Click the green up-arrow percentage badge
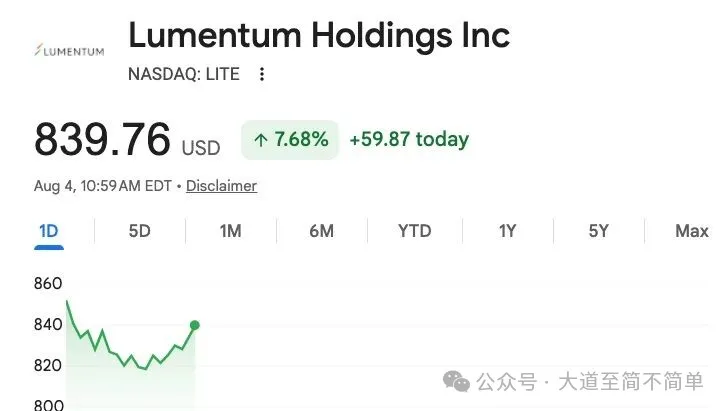 pyautogui.click(x=290, y=140)
